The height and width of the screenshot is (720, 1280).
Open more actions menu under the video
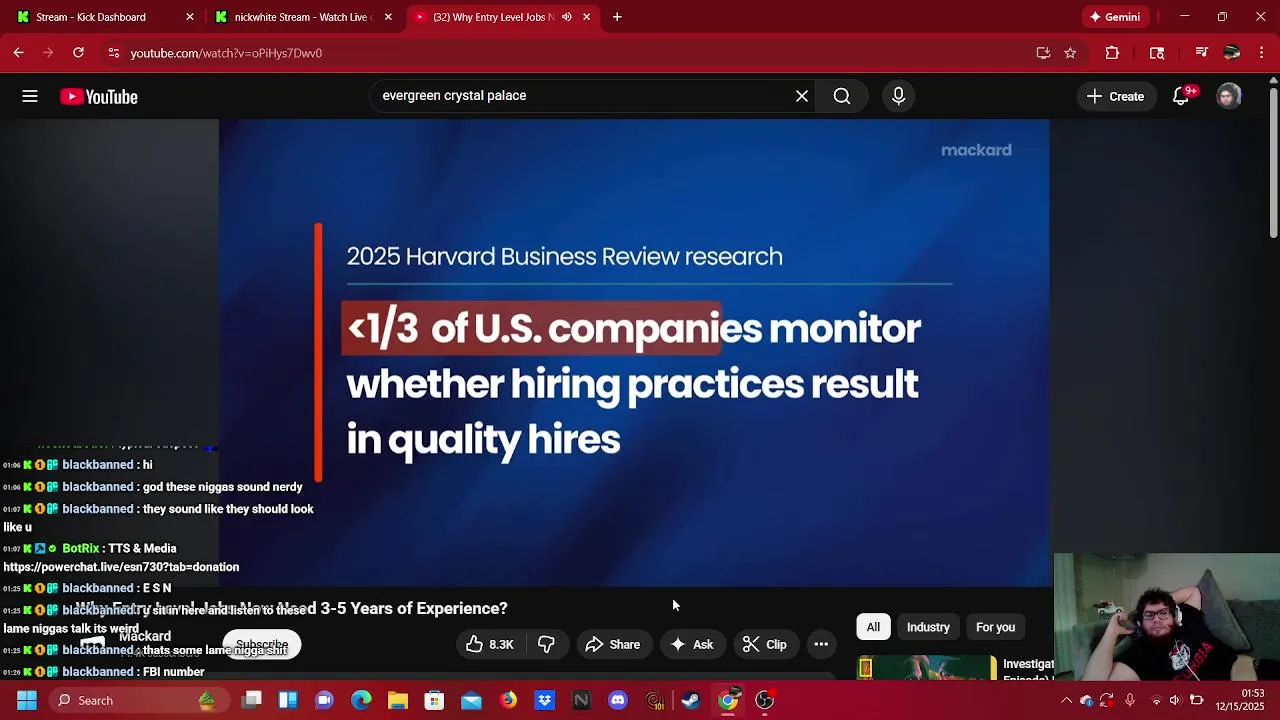coord(821,645)
